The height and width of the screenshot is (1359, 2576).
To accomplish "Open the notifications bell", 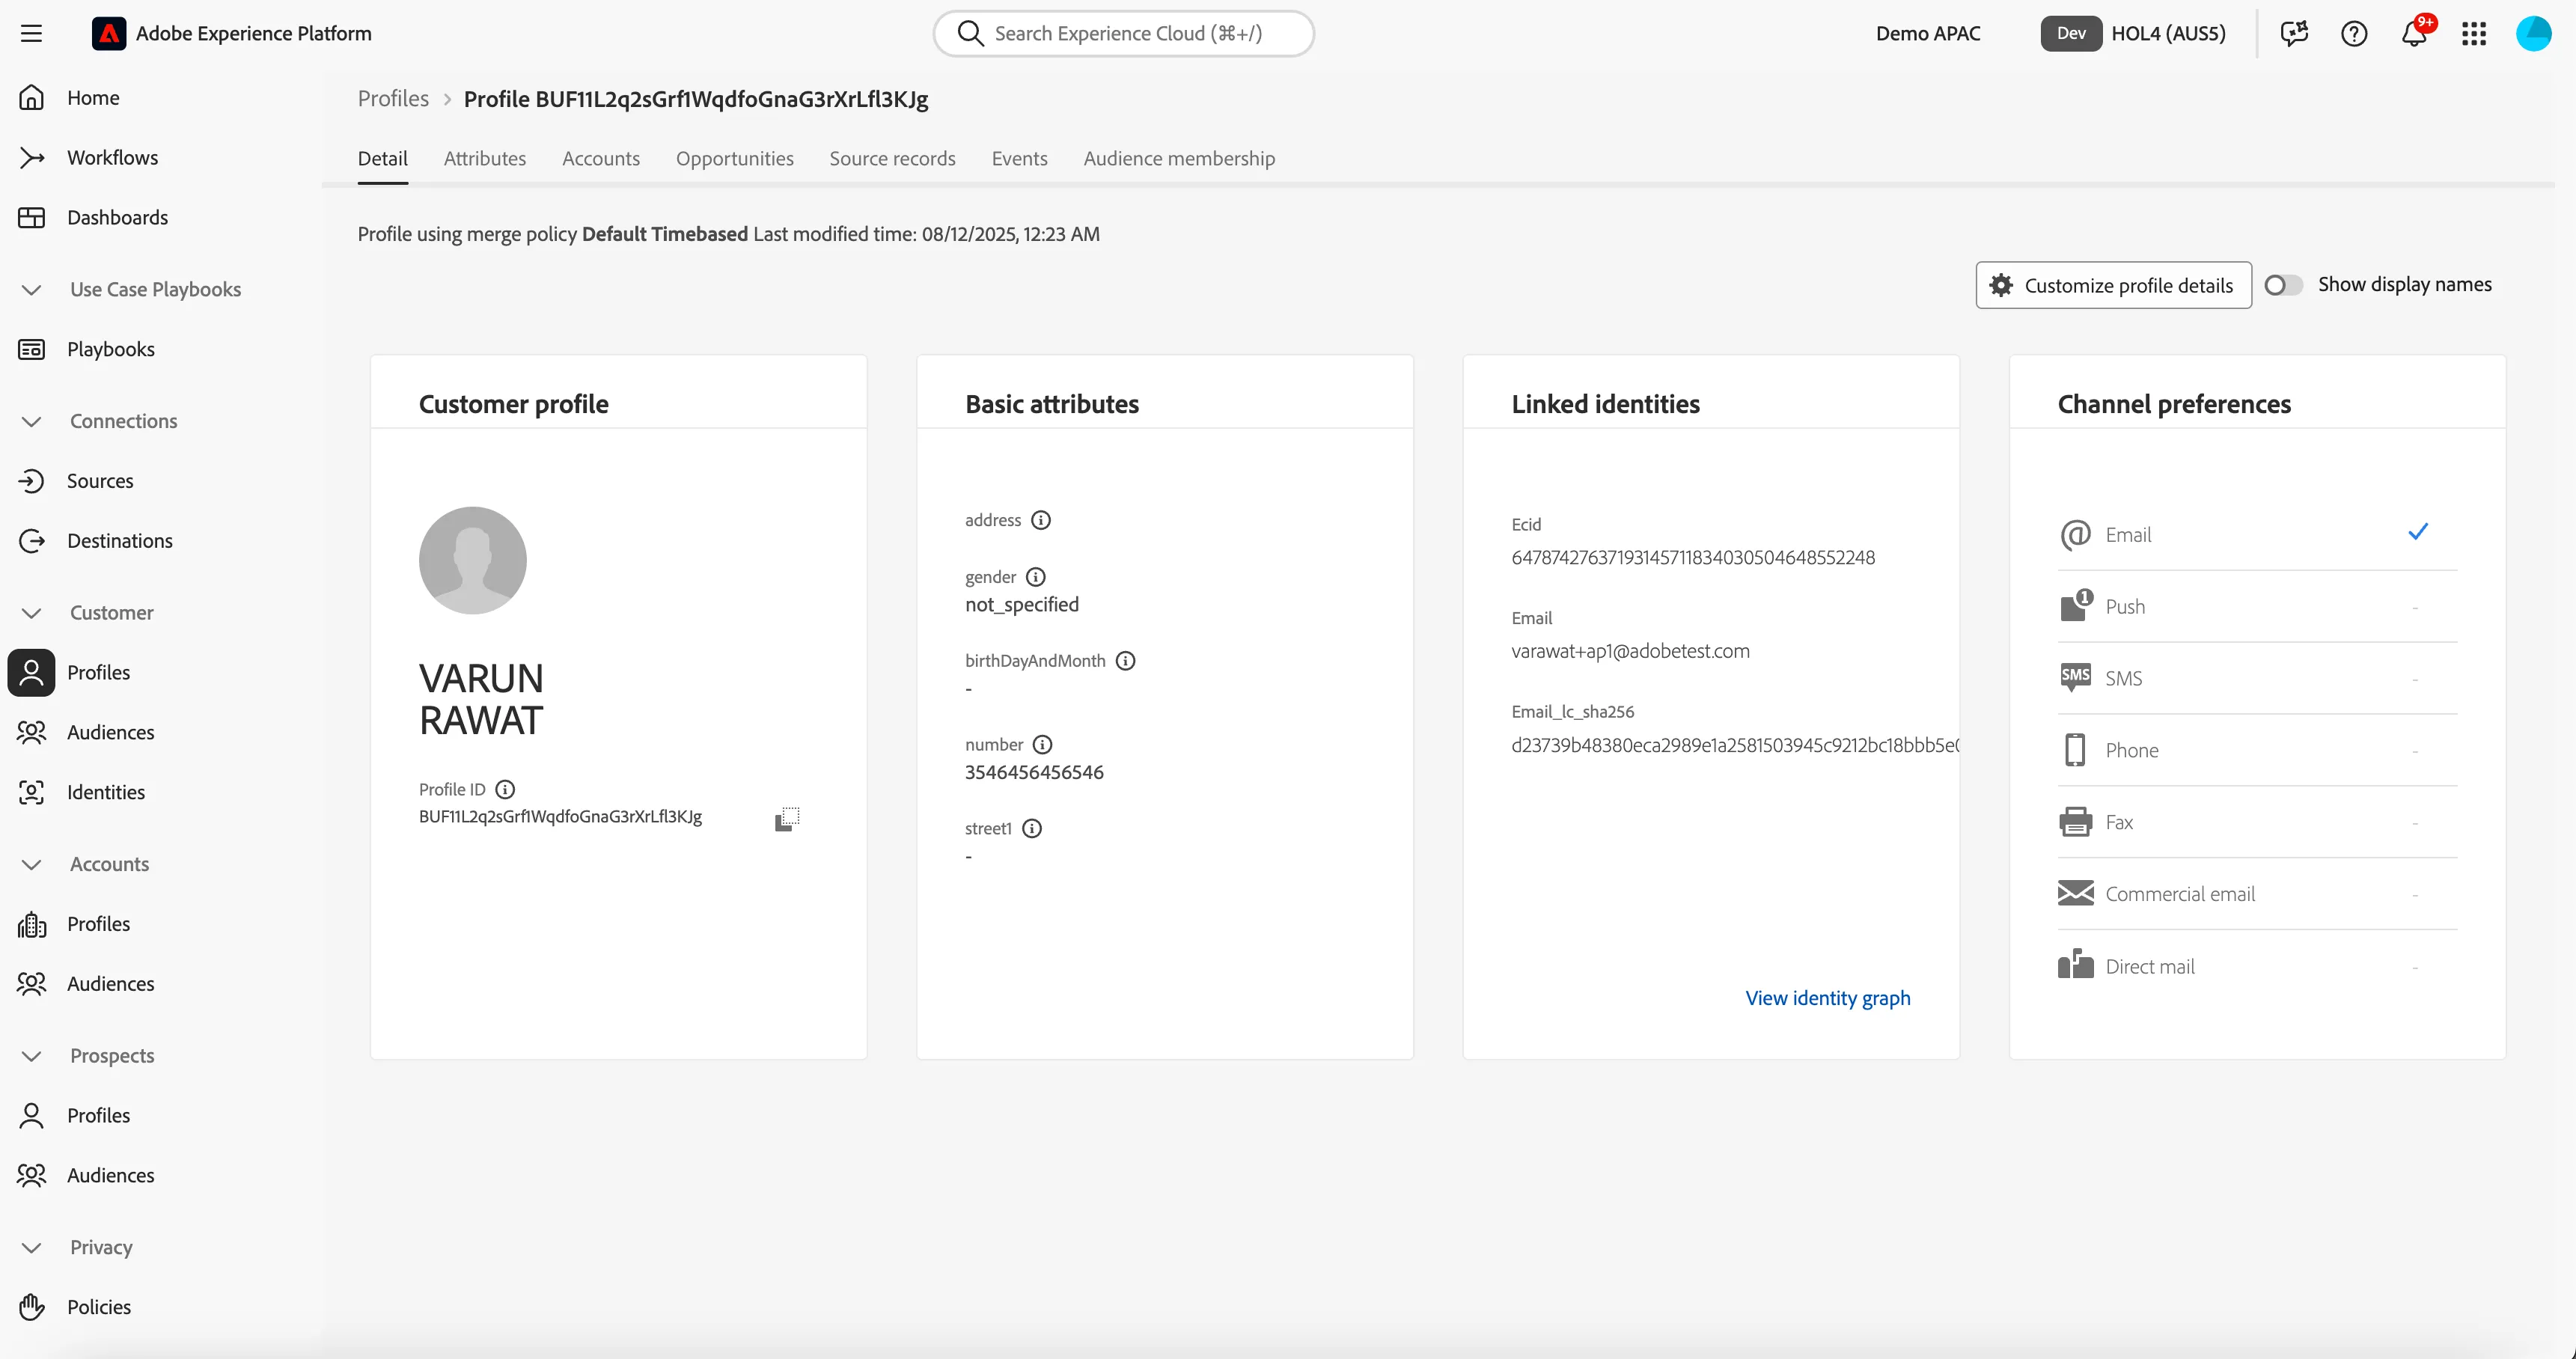I will [2414, 33].
